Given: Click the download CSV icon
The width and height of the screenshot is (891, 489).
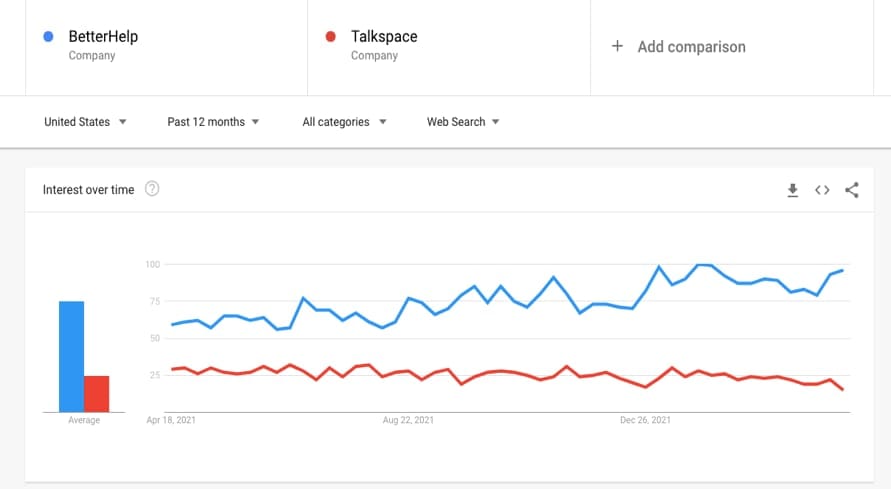Looking at the screenshot, I should (x=792, y=190).
